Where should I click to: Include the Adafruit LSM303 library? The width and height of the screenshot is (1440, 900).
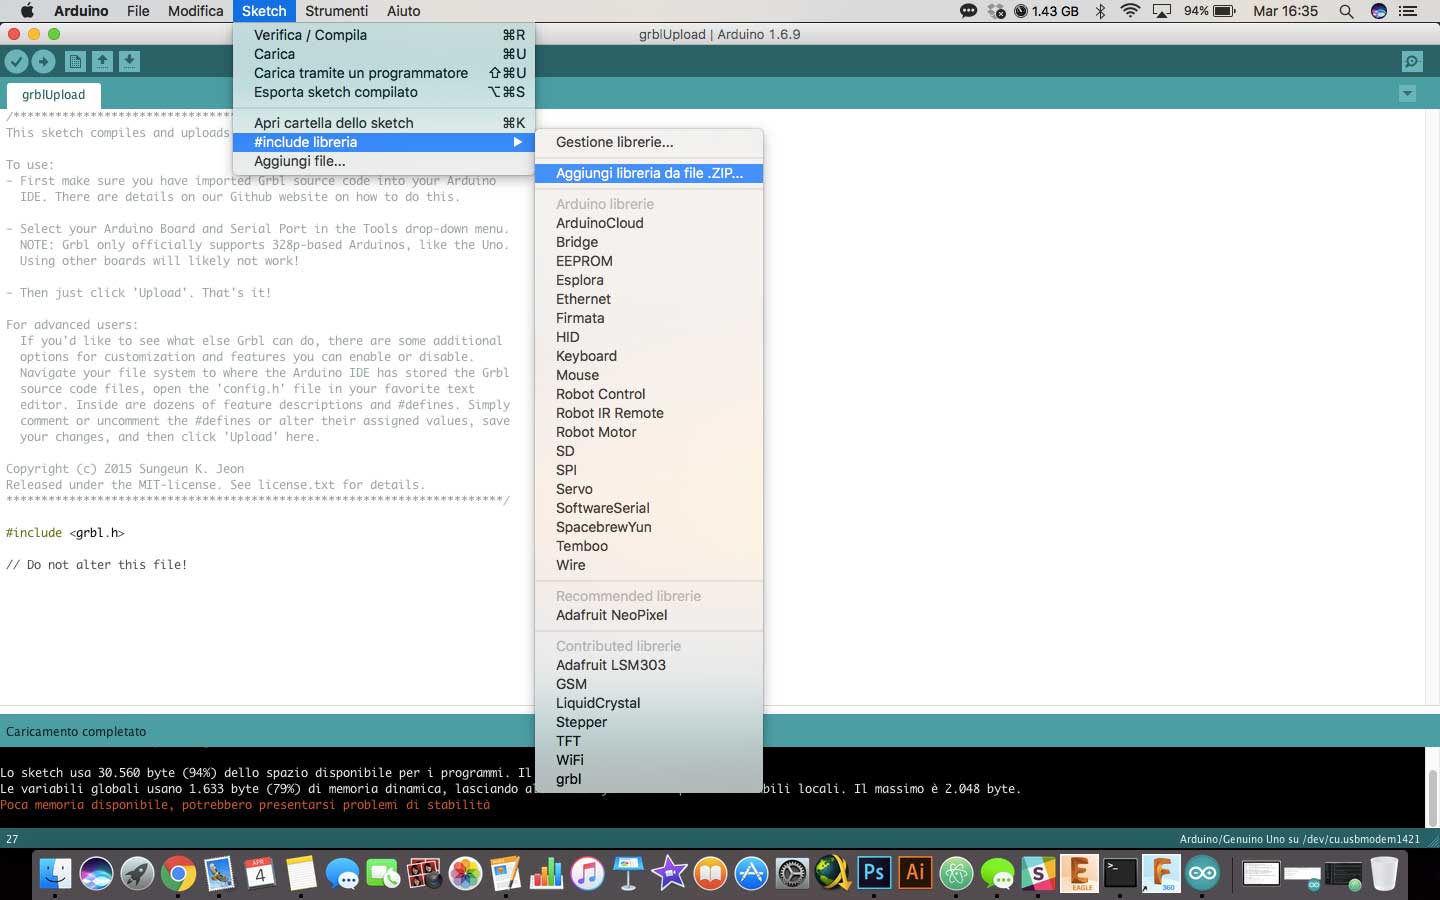(649, 665)
